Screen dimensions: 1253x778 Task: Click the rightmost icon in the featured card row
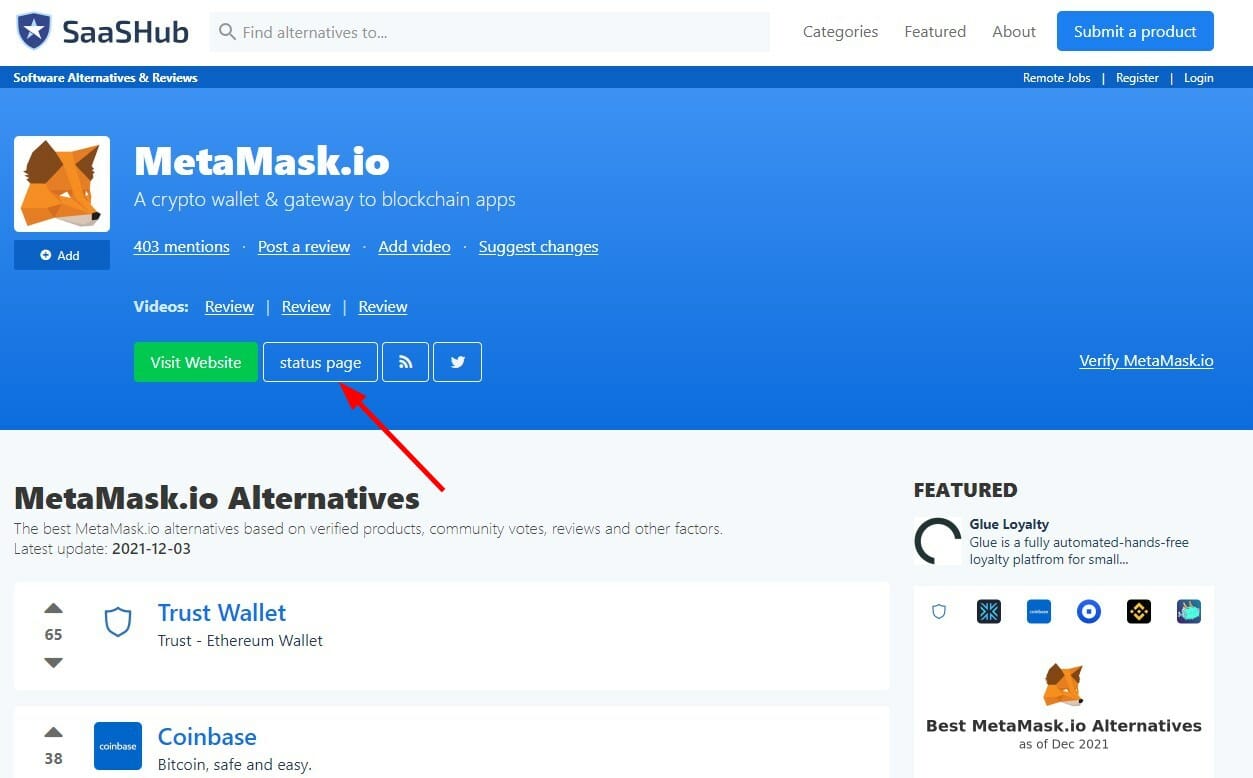tap(1189, 611)
